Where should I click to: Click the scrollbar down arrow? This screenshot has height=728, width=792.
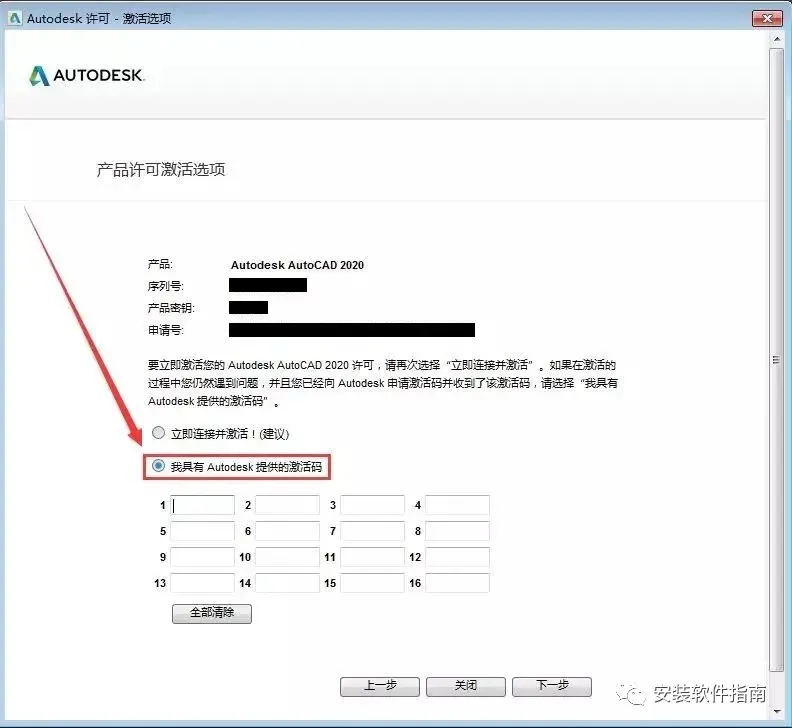tap(777, 711)
